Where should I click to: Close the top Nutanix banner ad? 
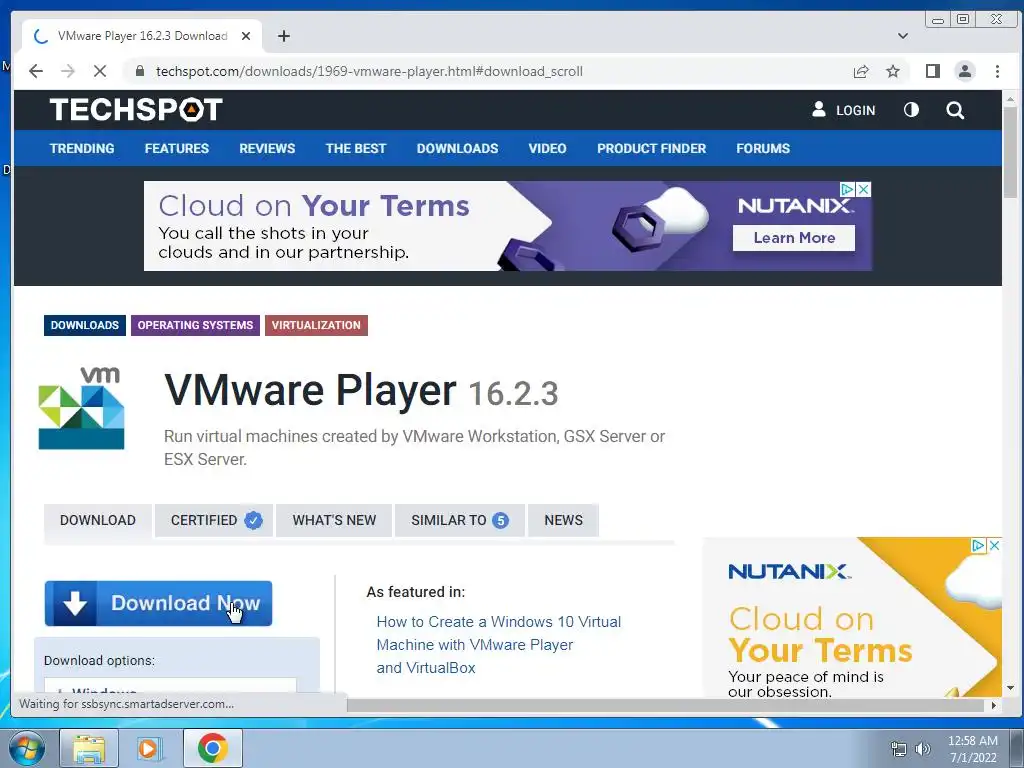pos(863,189)
